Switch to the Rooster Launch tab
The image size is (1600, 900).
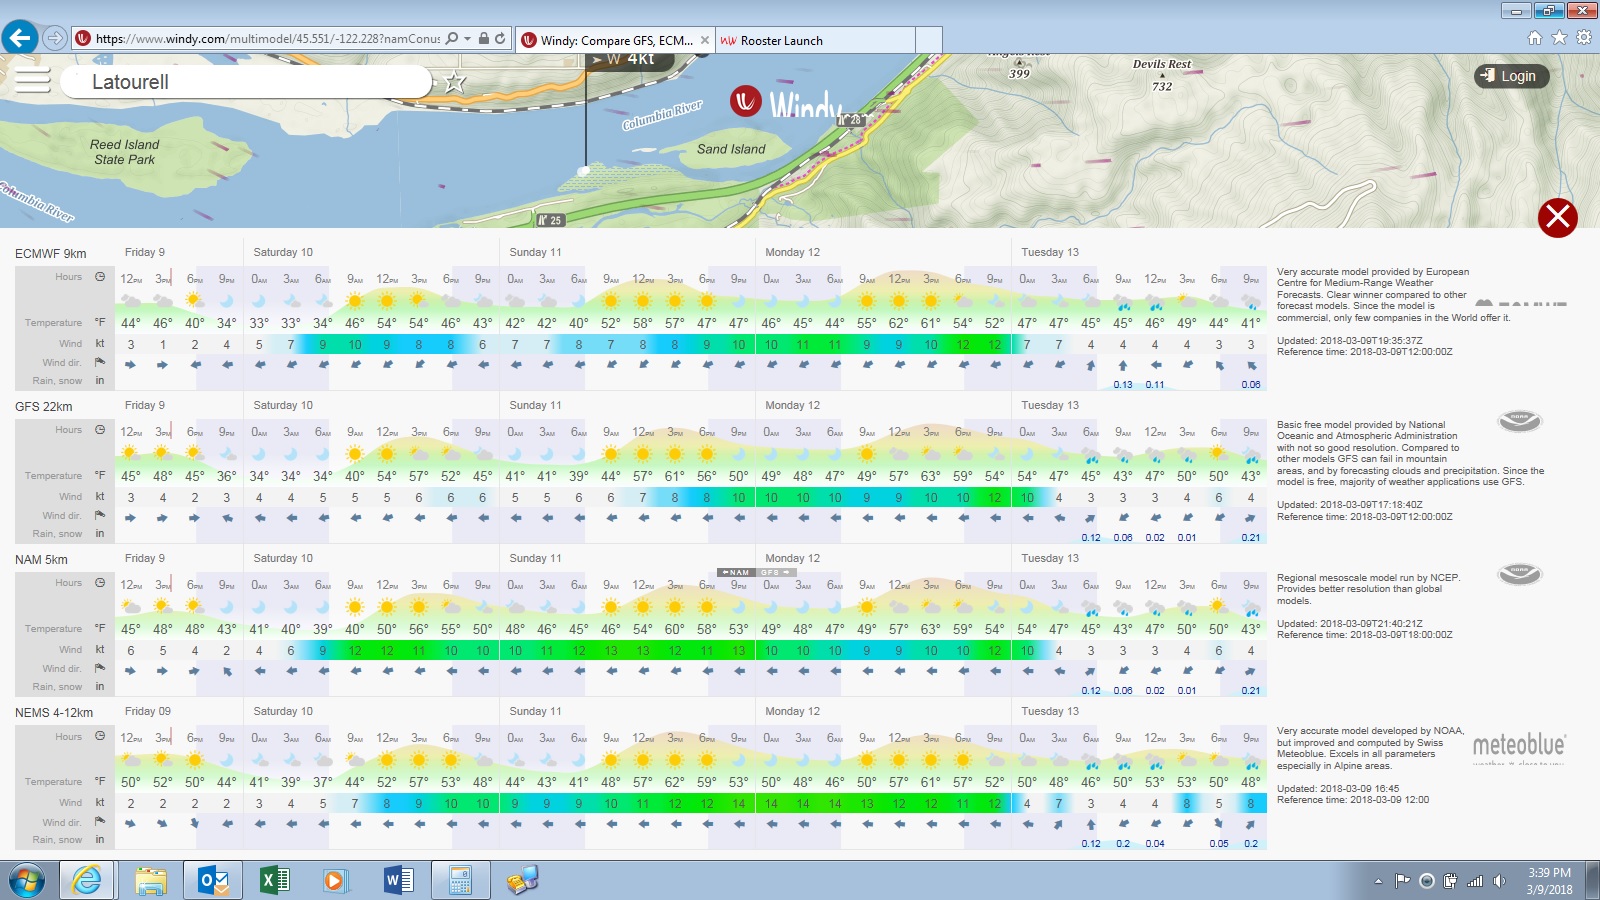pos(815,40)
